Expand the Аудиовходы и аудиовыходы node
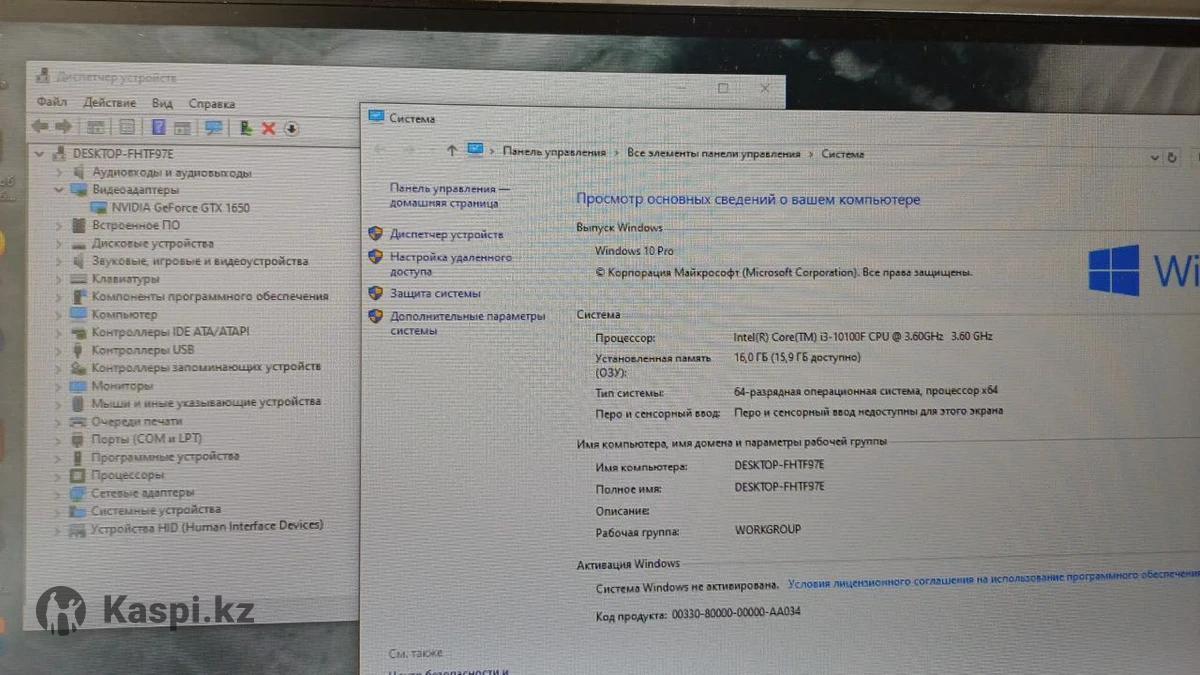 click(x=58, y=172)
